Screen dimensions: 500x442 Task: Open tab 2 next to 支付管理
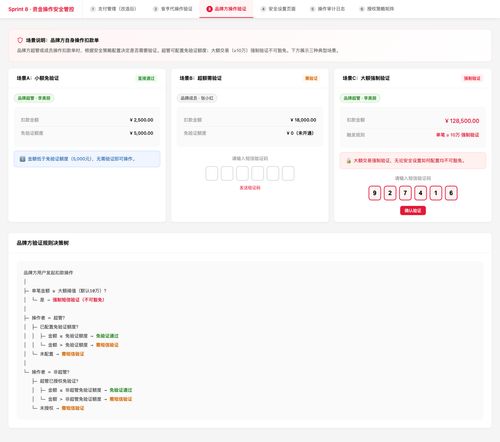(173, 9)
